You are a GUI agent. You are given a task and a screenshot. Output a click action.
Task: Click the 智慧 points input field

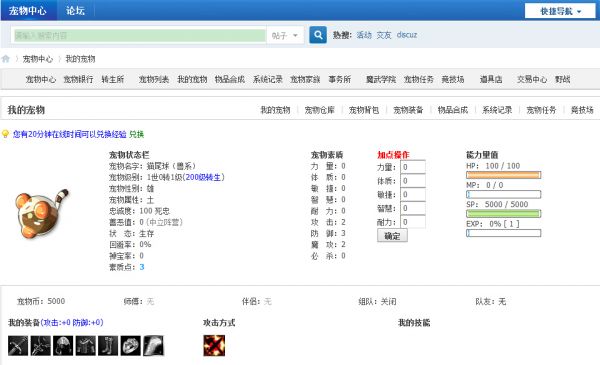[x=413, y=208]
